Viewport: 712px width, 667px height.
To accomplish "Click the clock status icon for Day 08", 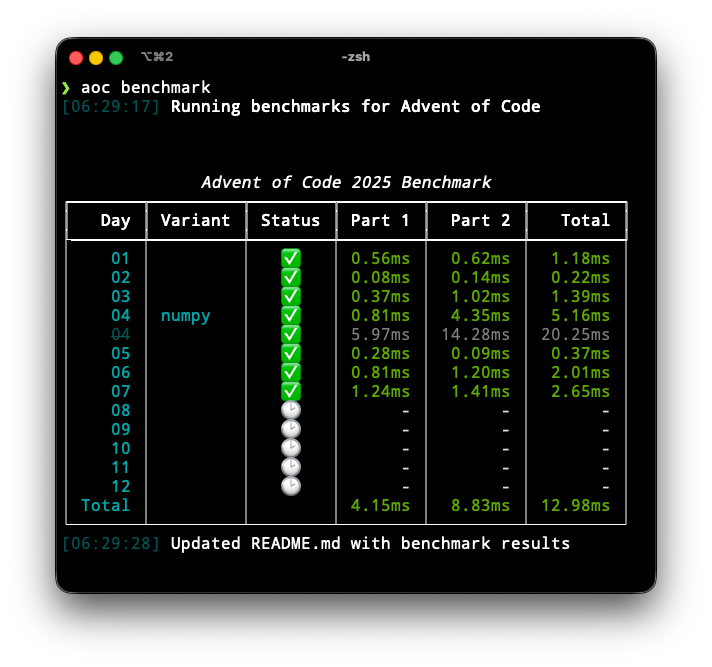I will (291, 410).
